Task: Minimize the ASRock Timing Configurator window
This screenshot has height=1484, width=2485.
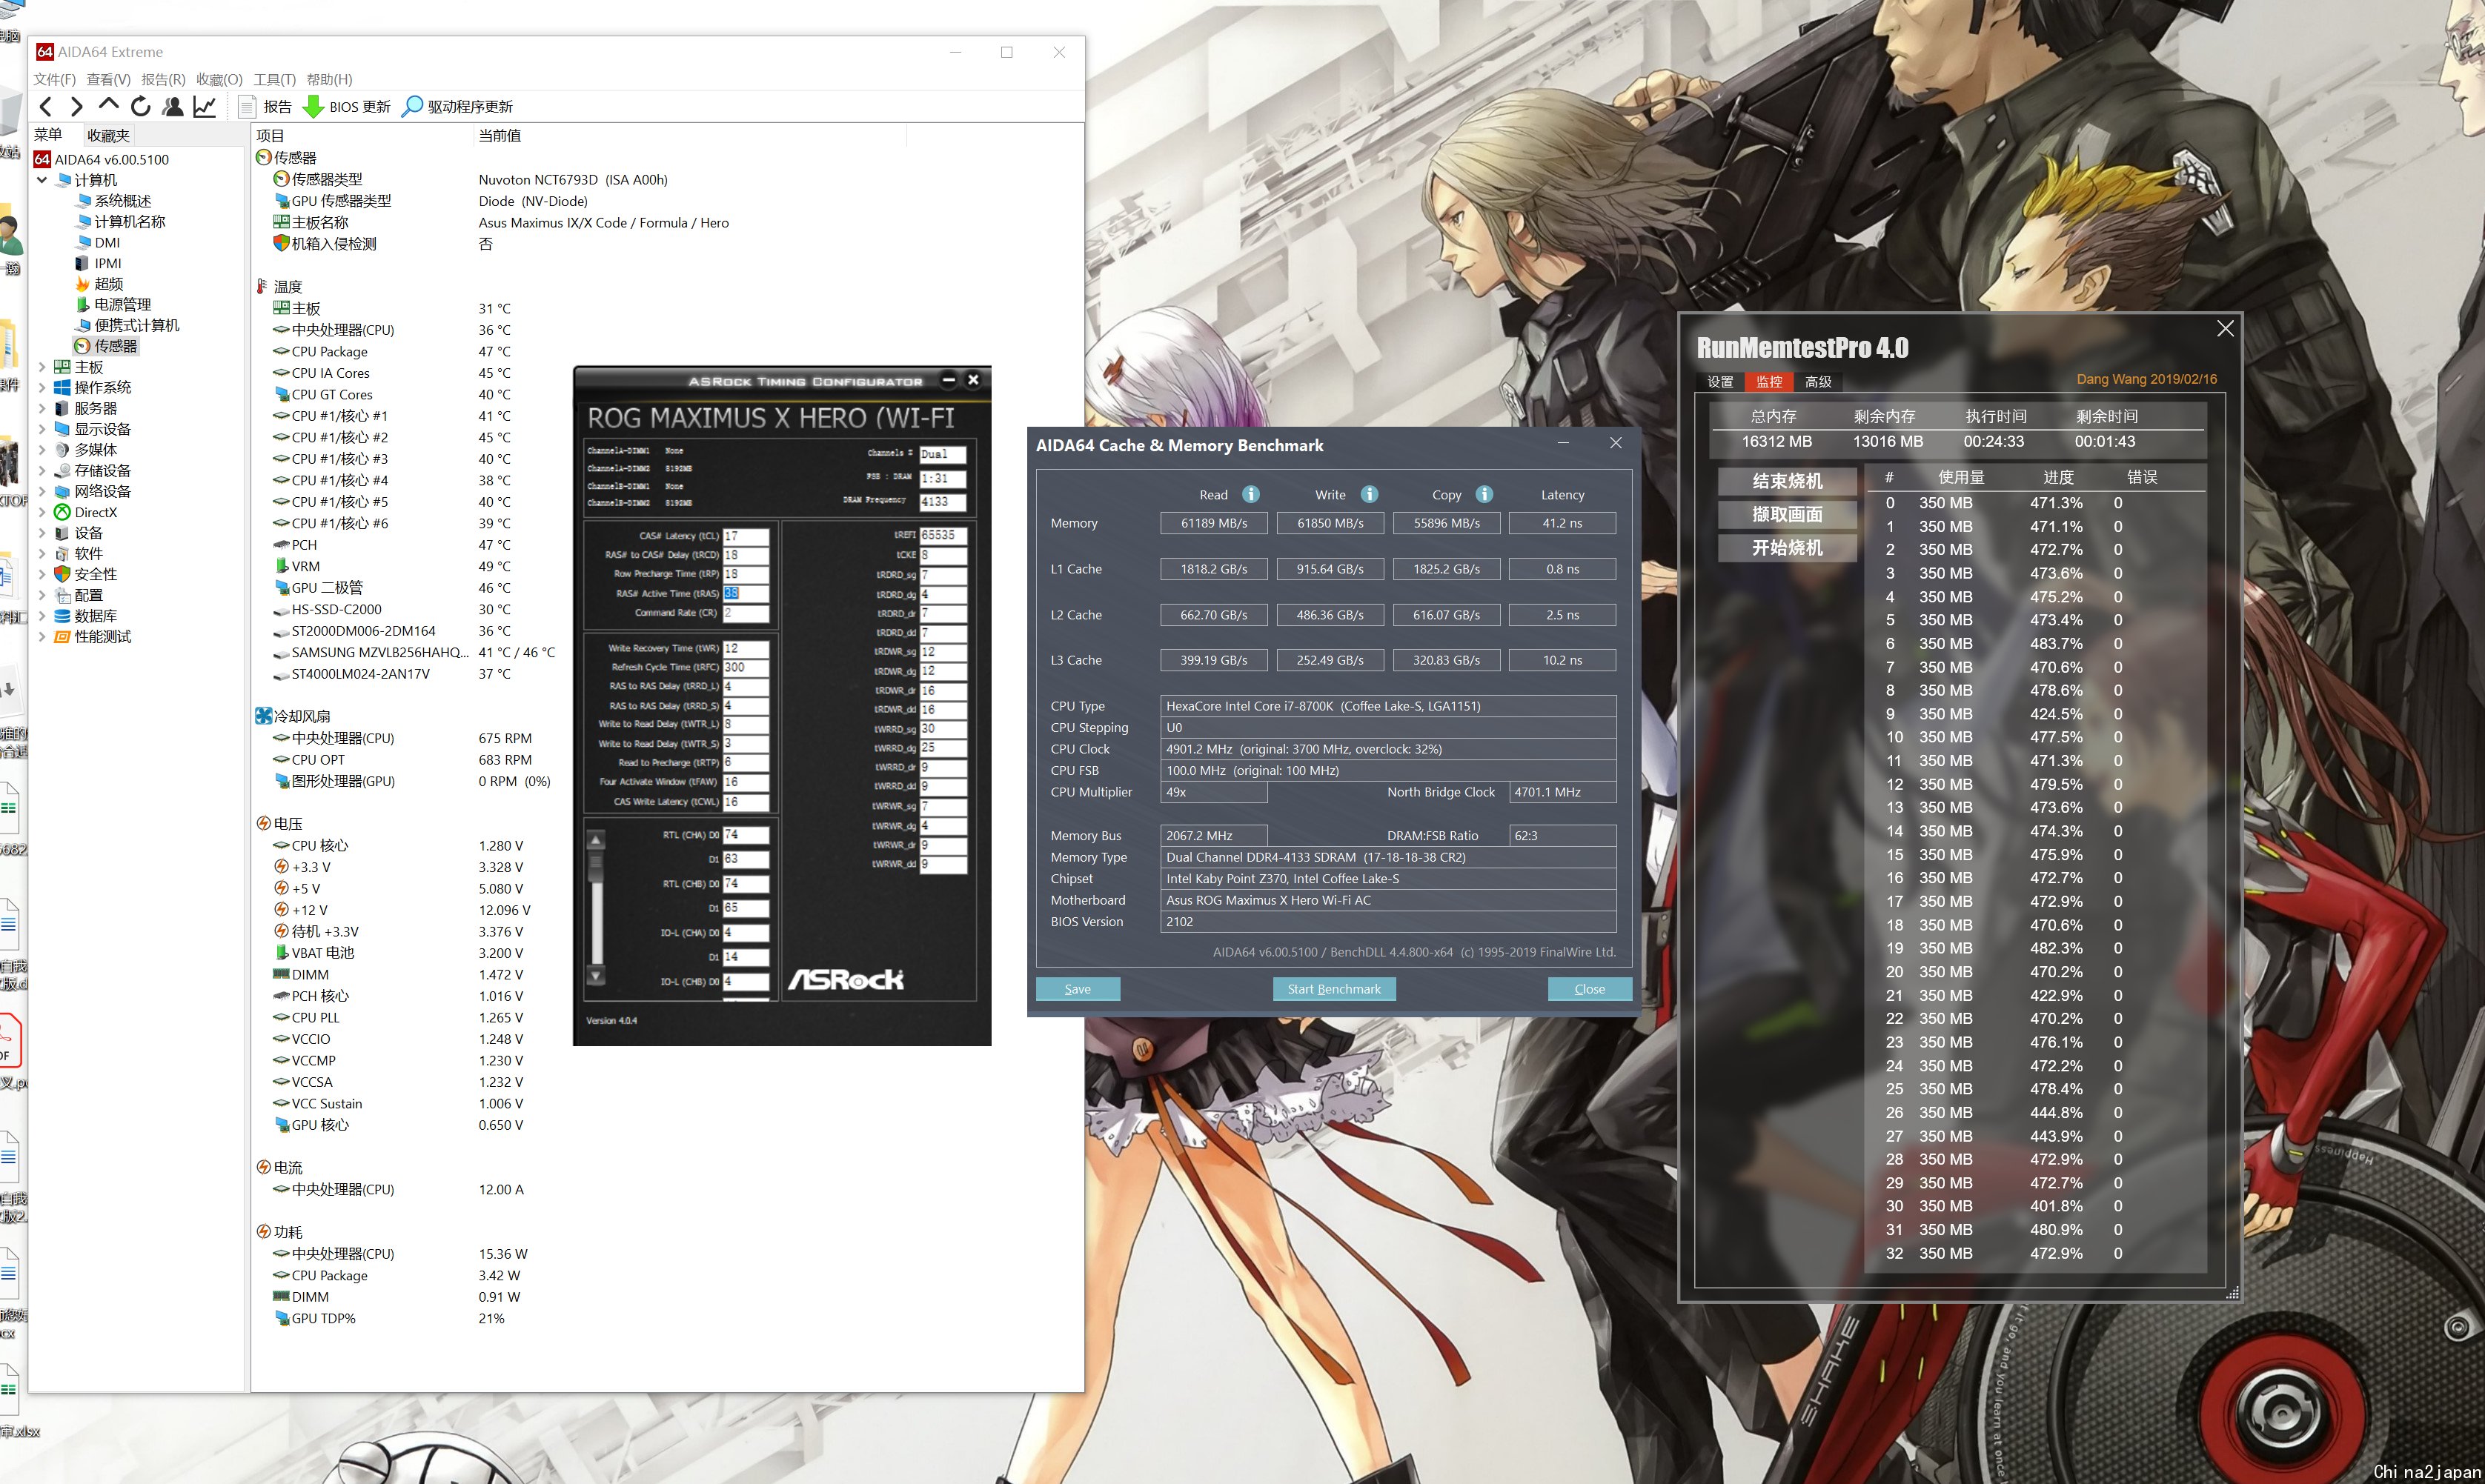Action: (x=948, y=380)
